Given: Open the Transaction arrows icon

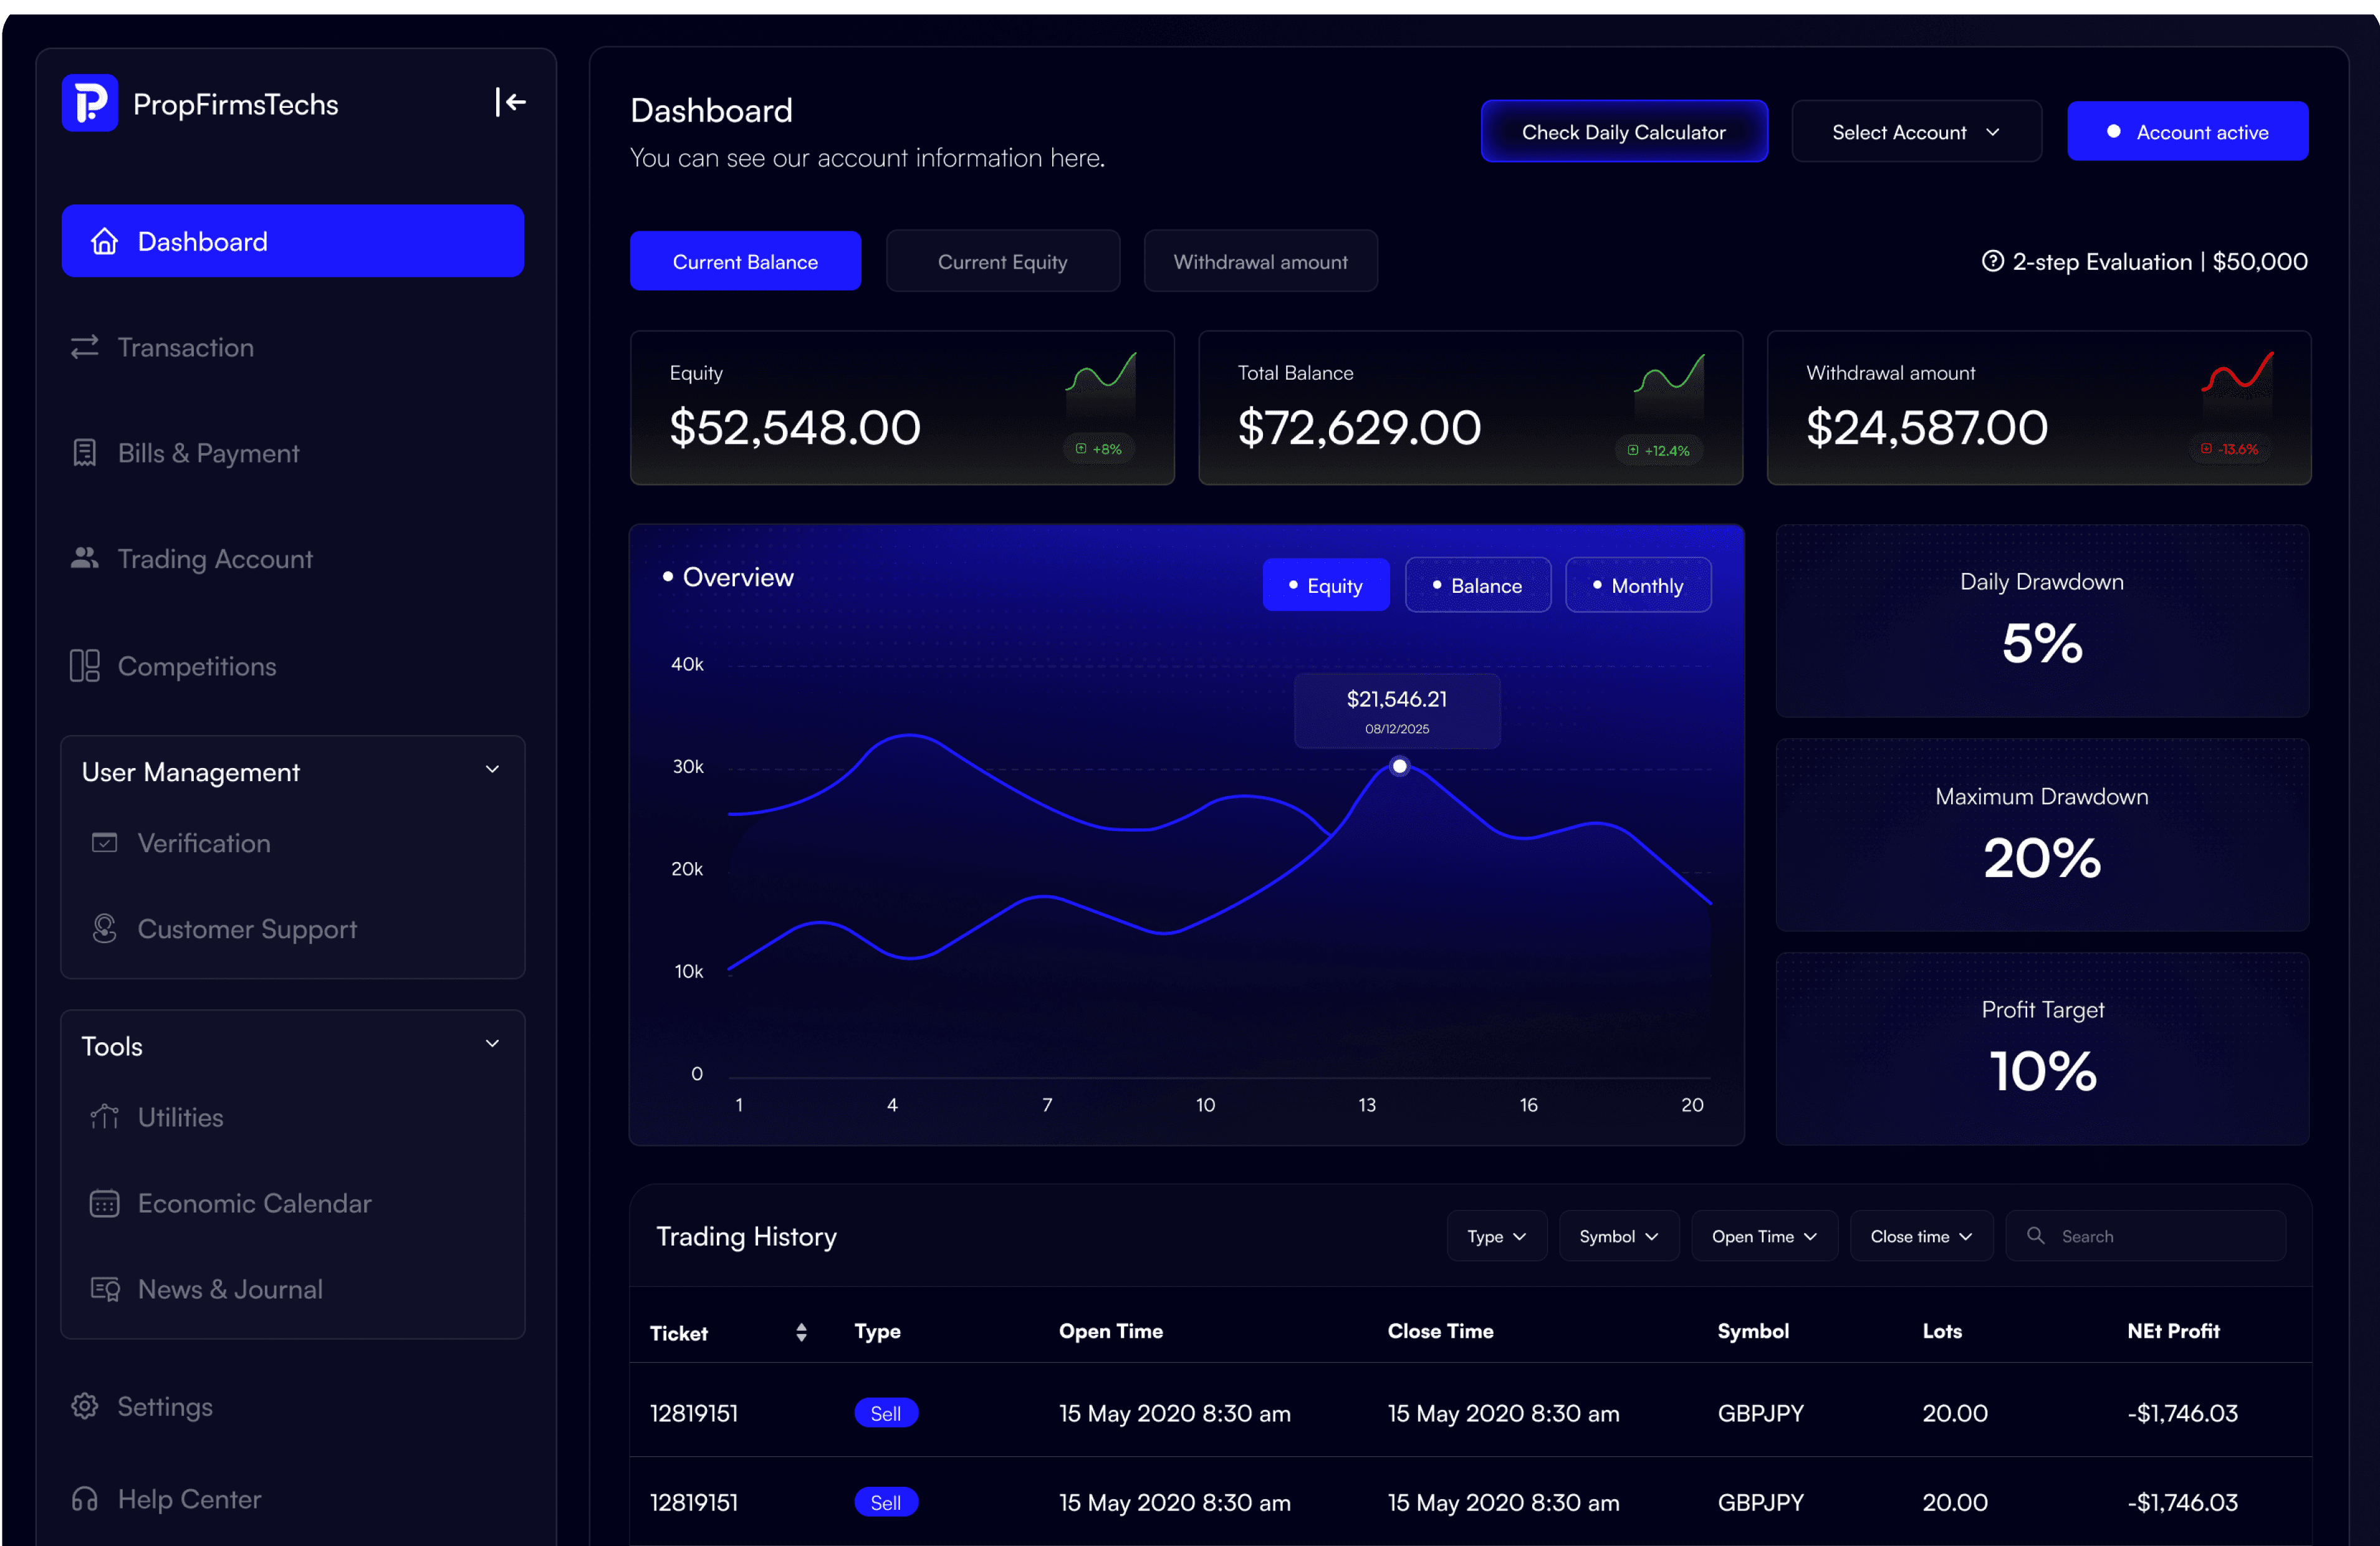Looking at the screenshot, I should click(x=85, y=347).
